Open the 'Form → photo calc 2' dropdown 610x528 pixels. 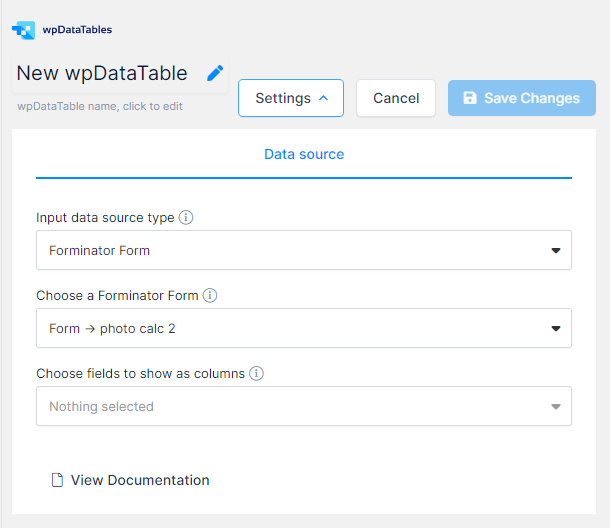pyautogui.click(x=304, y=328)
